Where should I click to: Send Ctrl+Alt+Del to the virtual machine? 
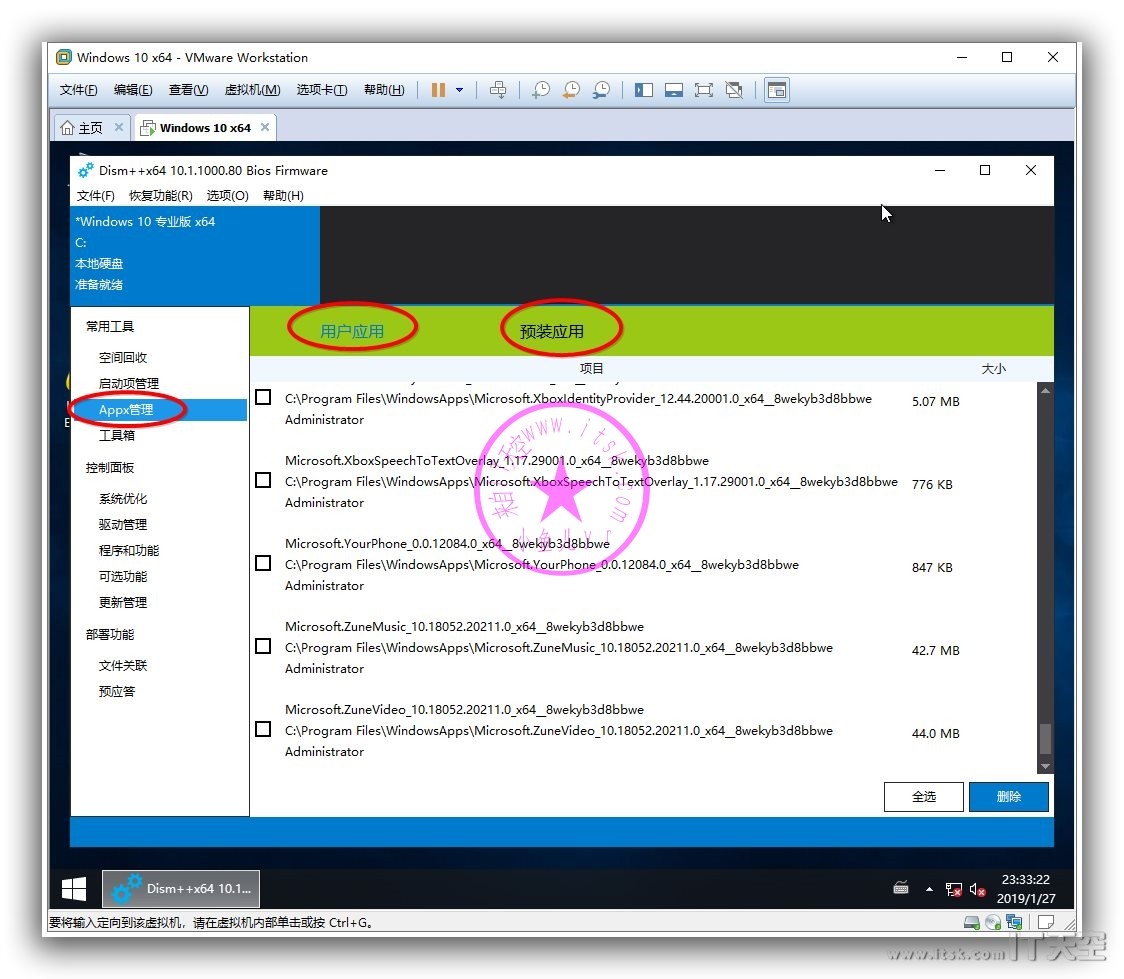[497, 90]
